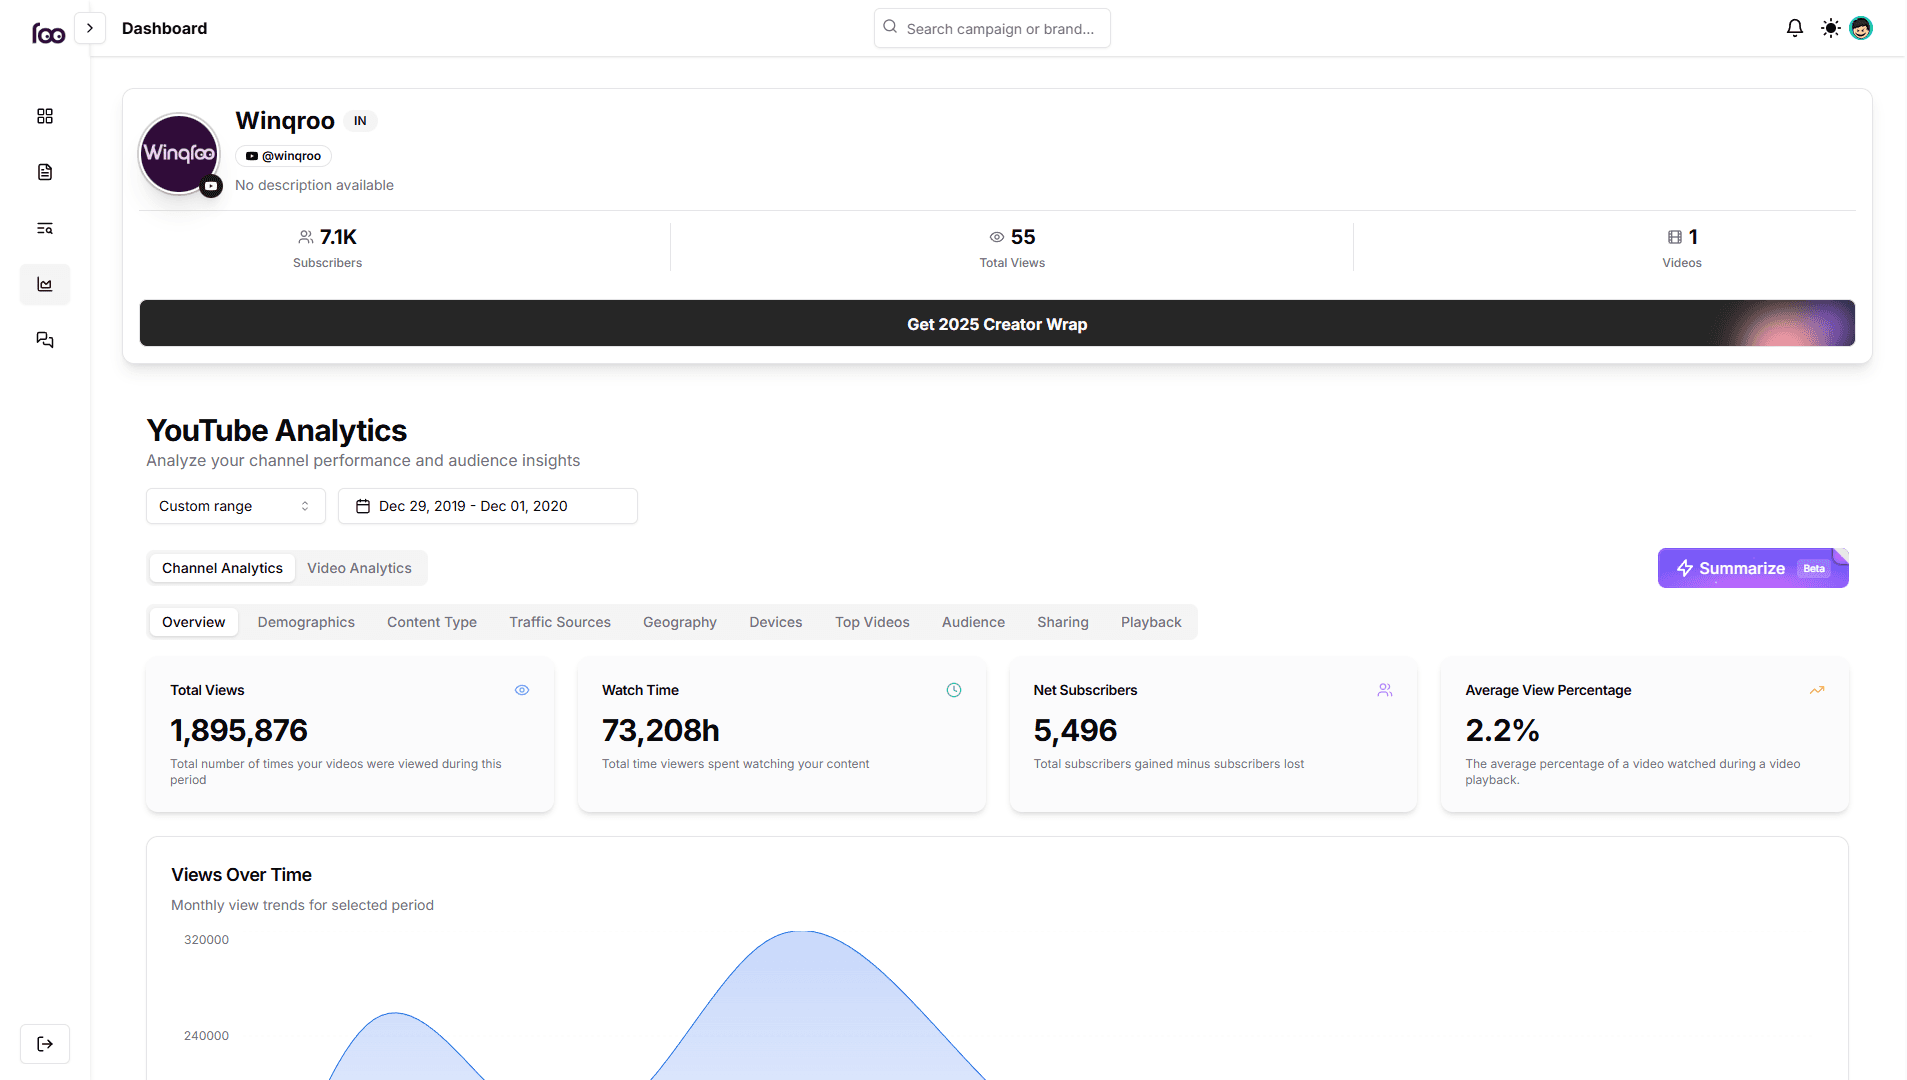The height and width of the screenshot is (1080, 1907).
Task: Select the analytics chart icon in sidebar
Action: coord(45,284)
